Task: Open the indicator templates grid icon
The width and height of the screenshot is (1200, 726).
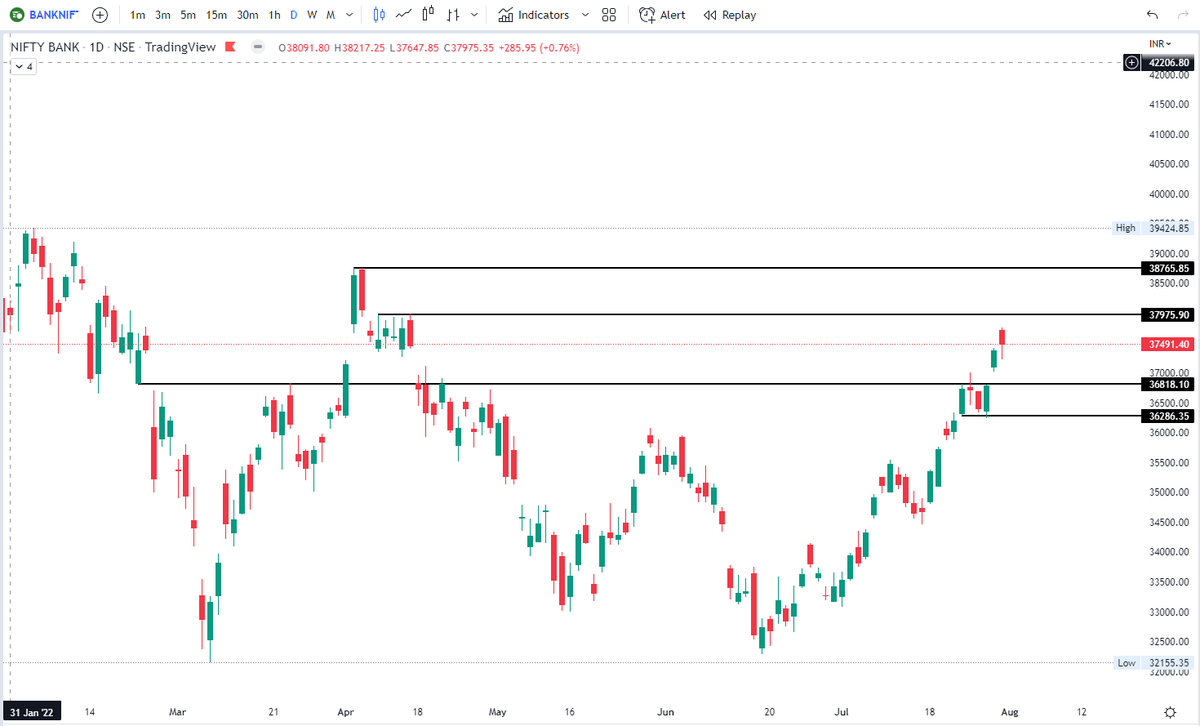Action: coord(609,15)
